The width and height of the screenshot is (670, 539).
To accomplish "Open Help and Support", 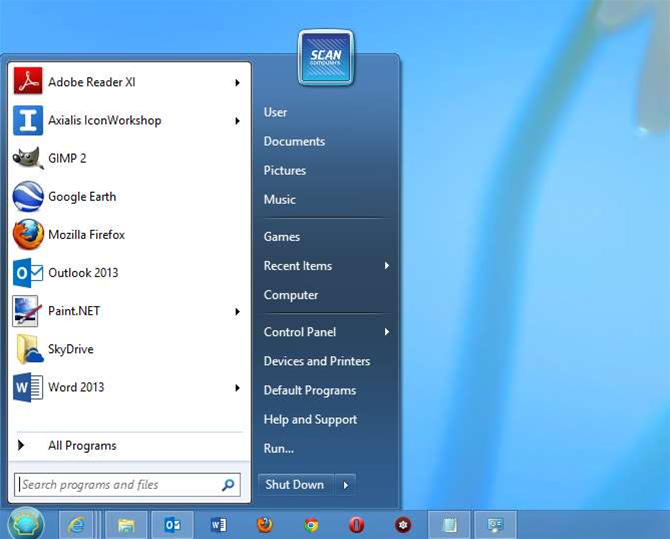I will point(310,420).
